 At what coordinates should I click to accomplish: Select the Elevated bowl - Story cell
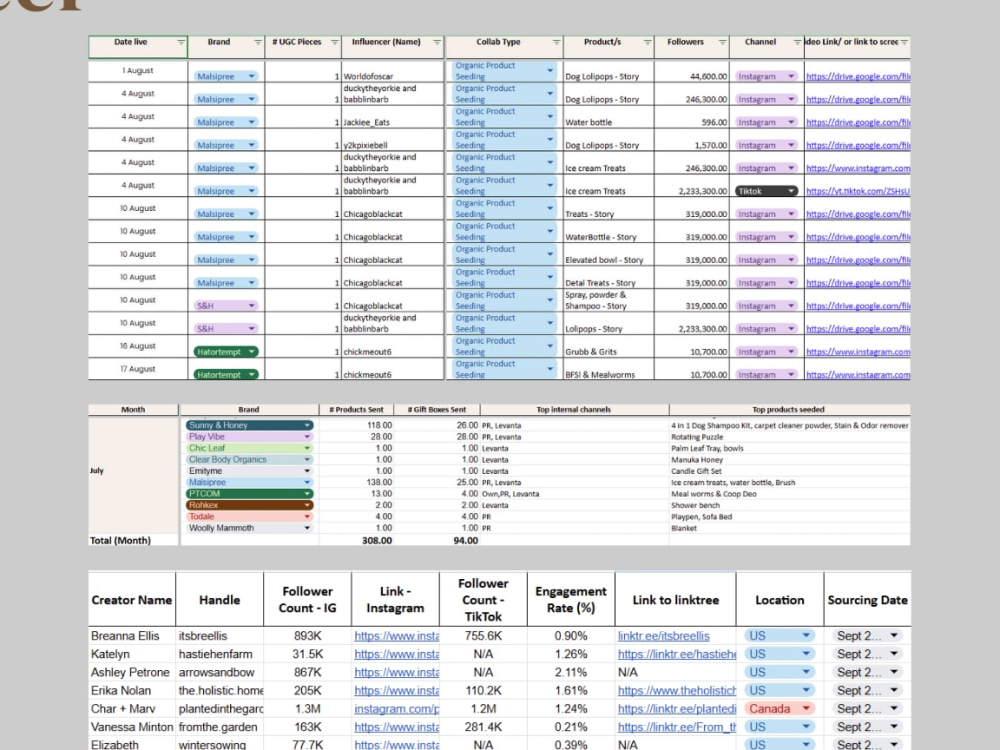(x=608, y=255)
